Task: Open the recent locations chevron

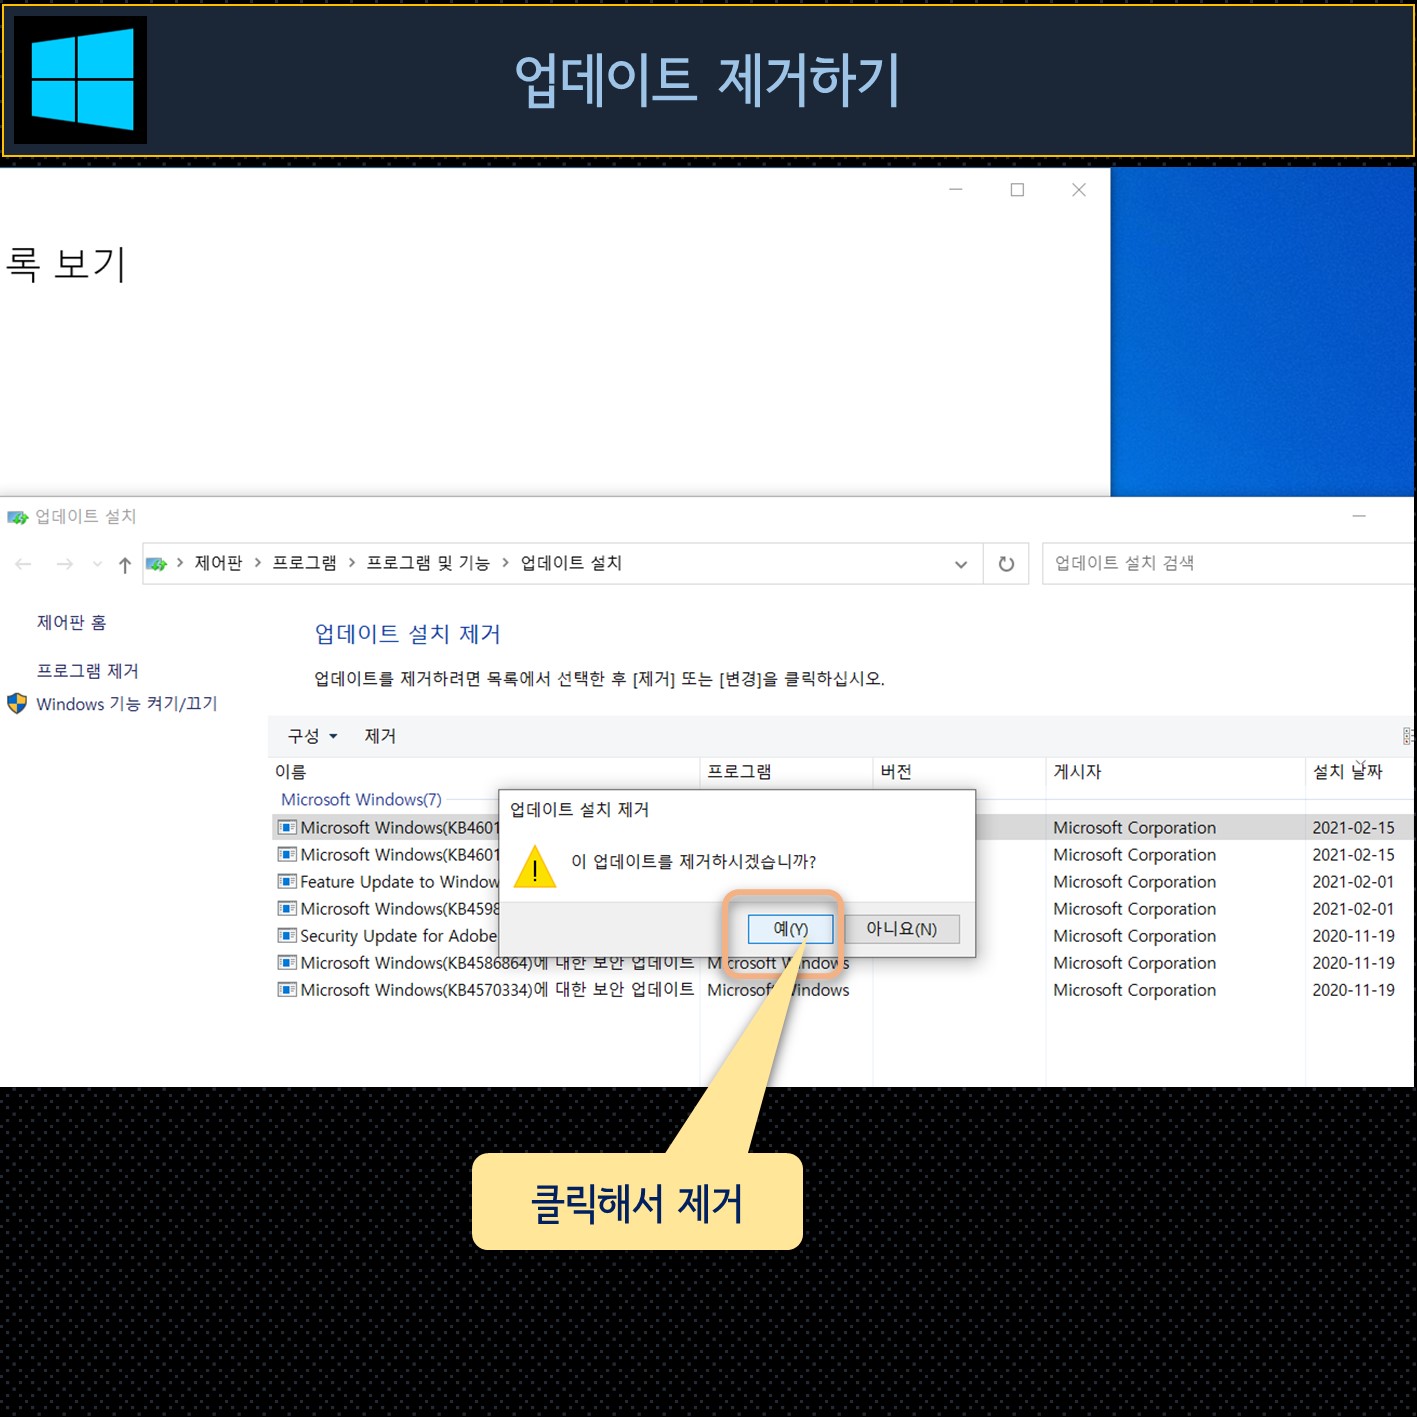Action: pyautogui.click(x=97, y=564)
